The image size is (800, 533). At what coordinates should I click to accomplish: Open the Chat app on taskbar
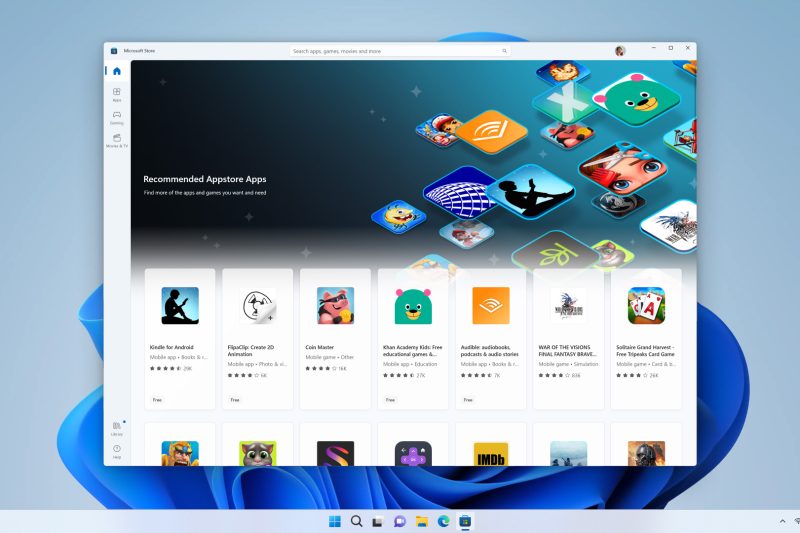[x=399, y=521]
